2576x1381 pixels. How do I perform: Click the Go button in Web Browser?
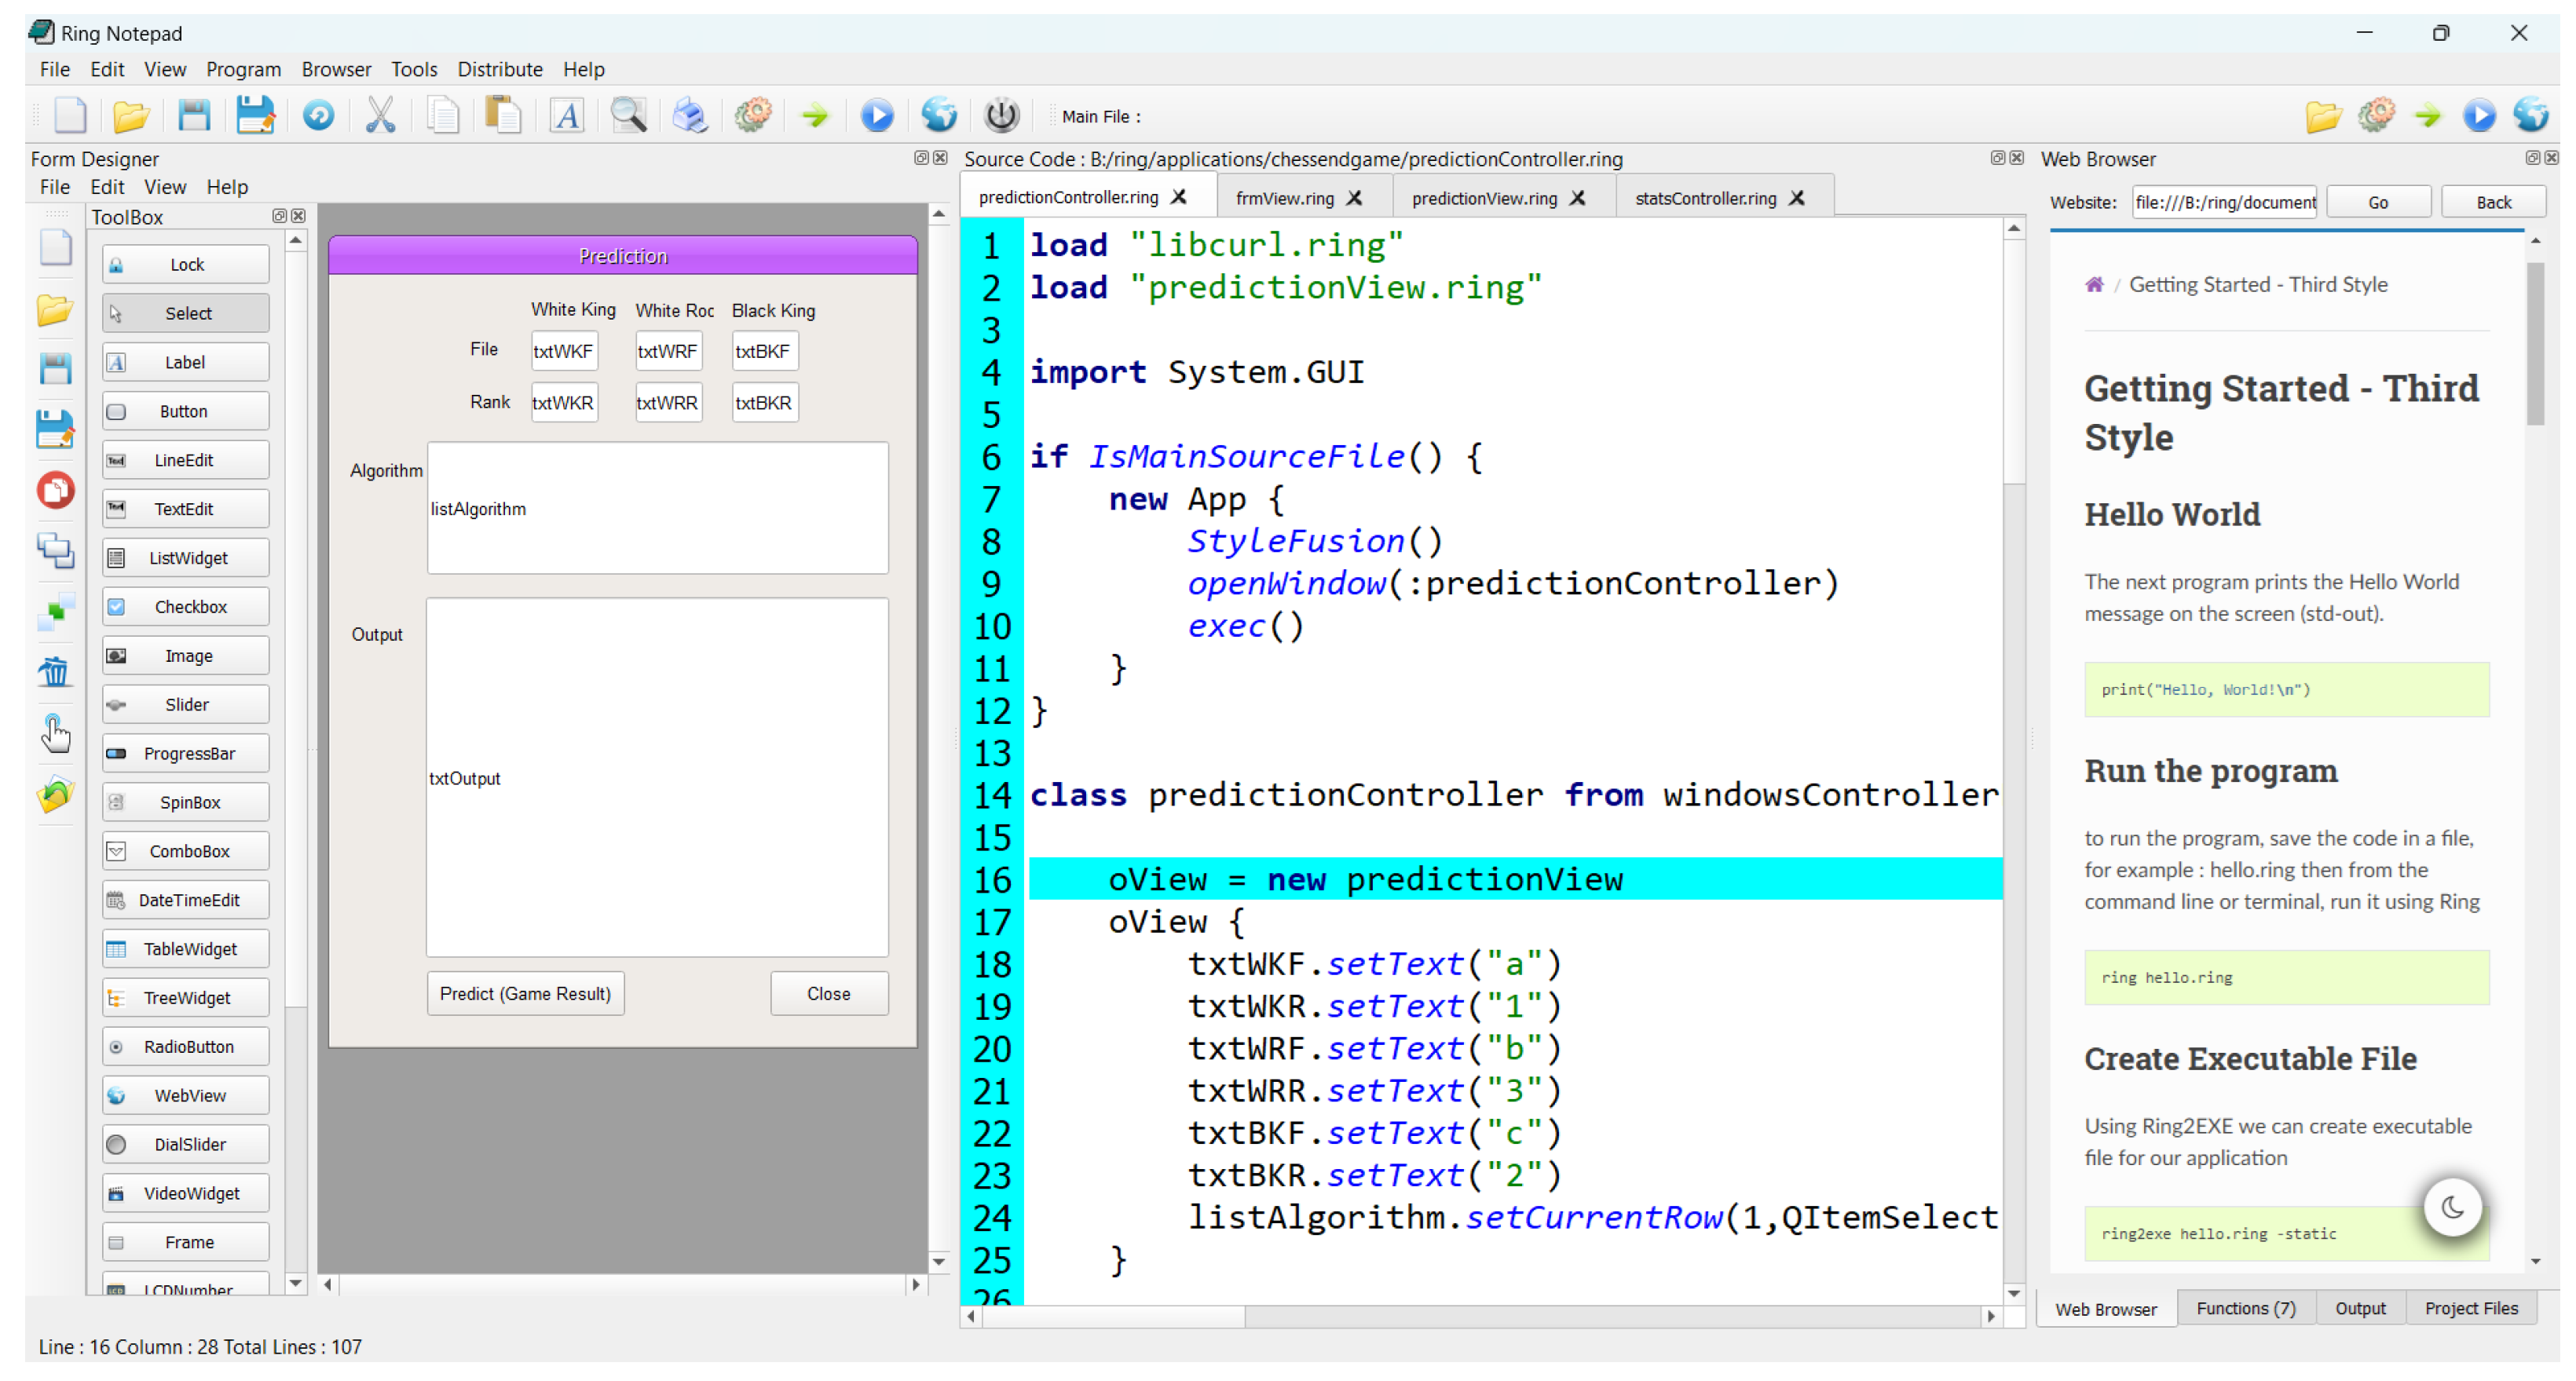[x=2377, y=202]
